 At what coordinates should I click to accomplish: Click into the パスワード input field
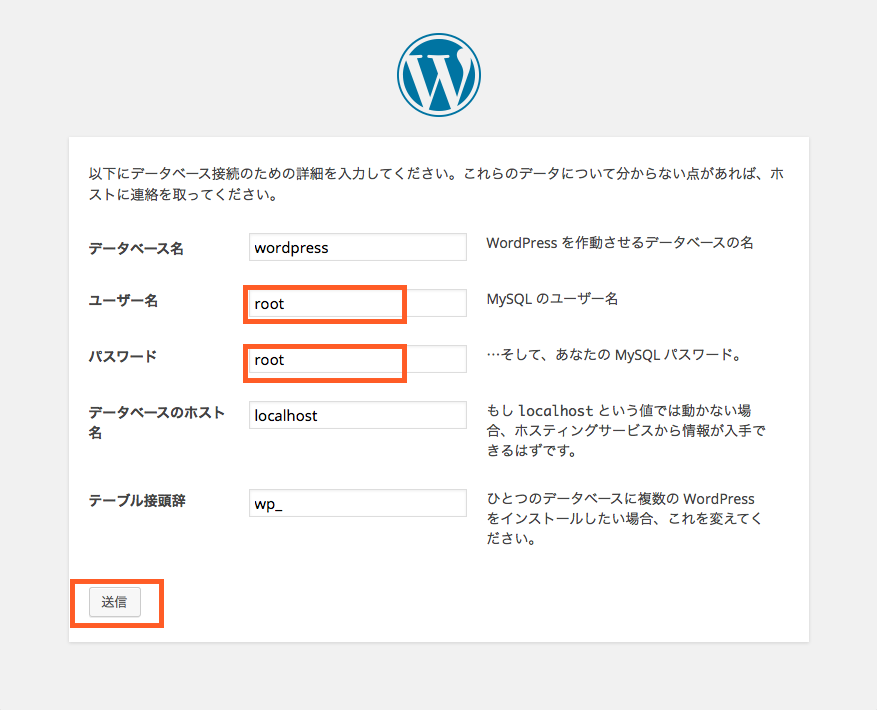[x=357, y=359]
